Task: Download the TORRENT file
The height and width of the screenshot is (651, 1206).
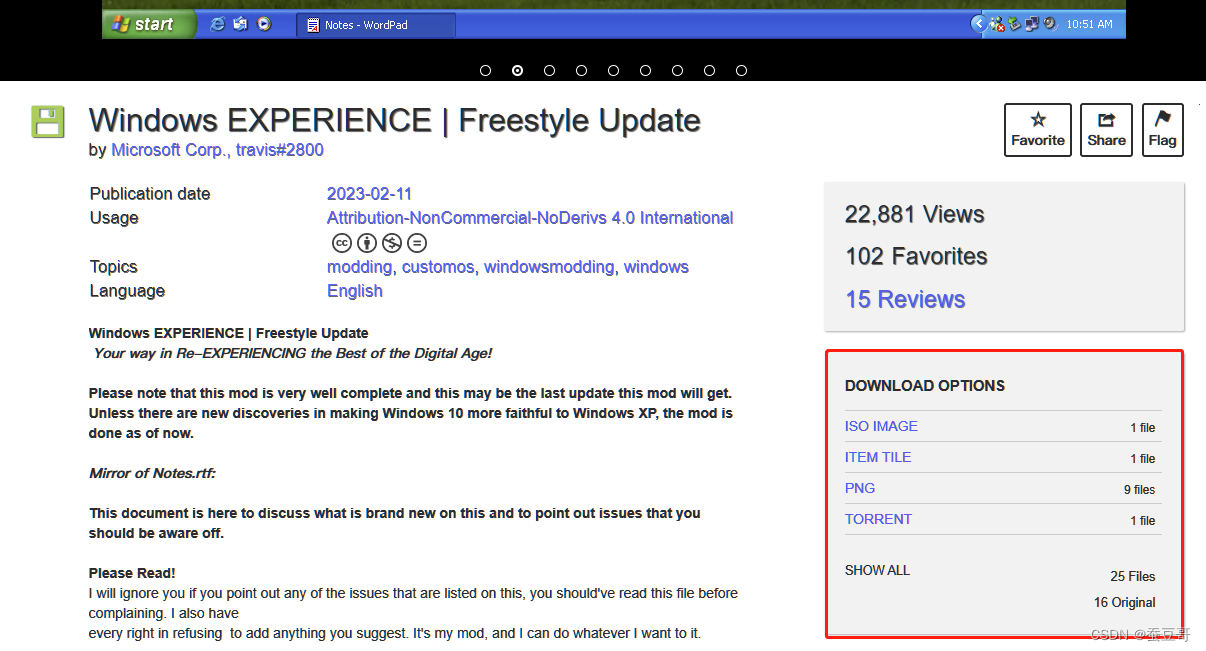Action: pyautogui.click(x=878, y=519)
